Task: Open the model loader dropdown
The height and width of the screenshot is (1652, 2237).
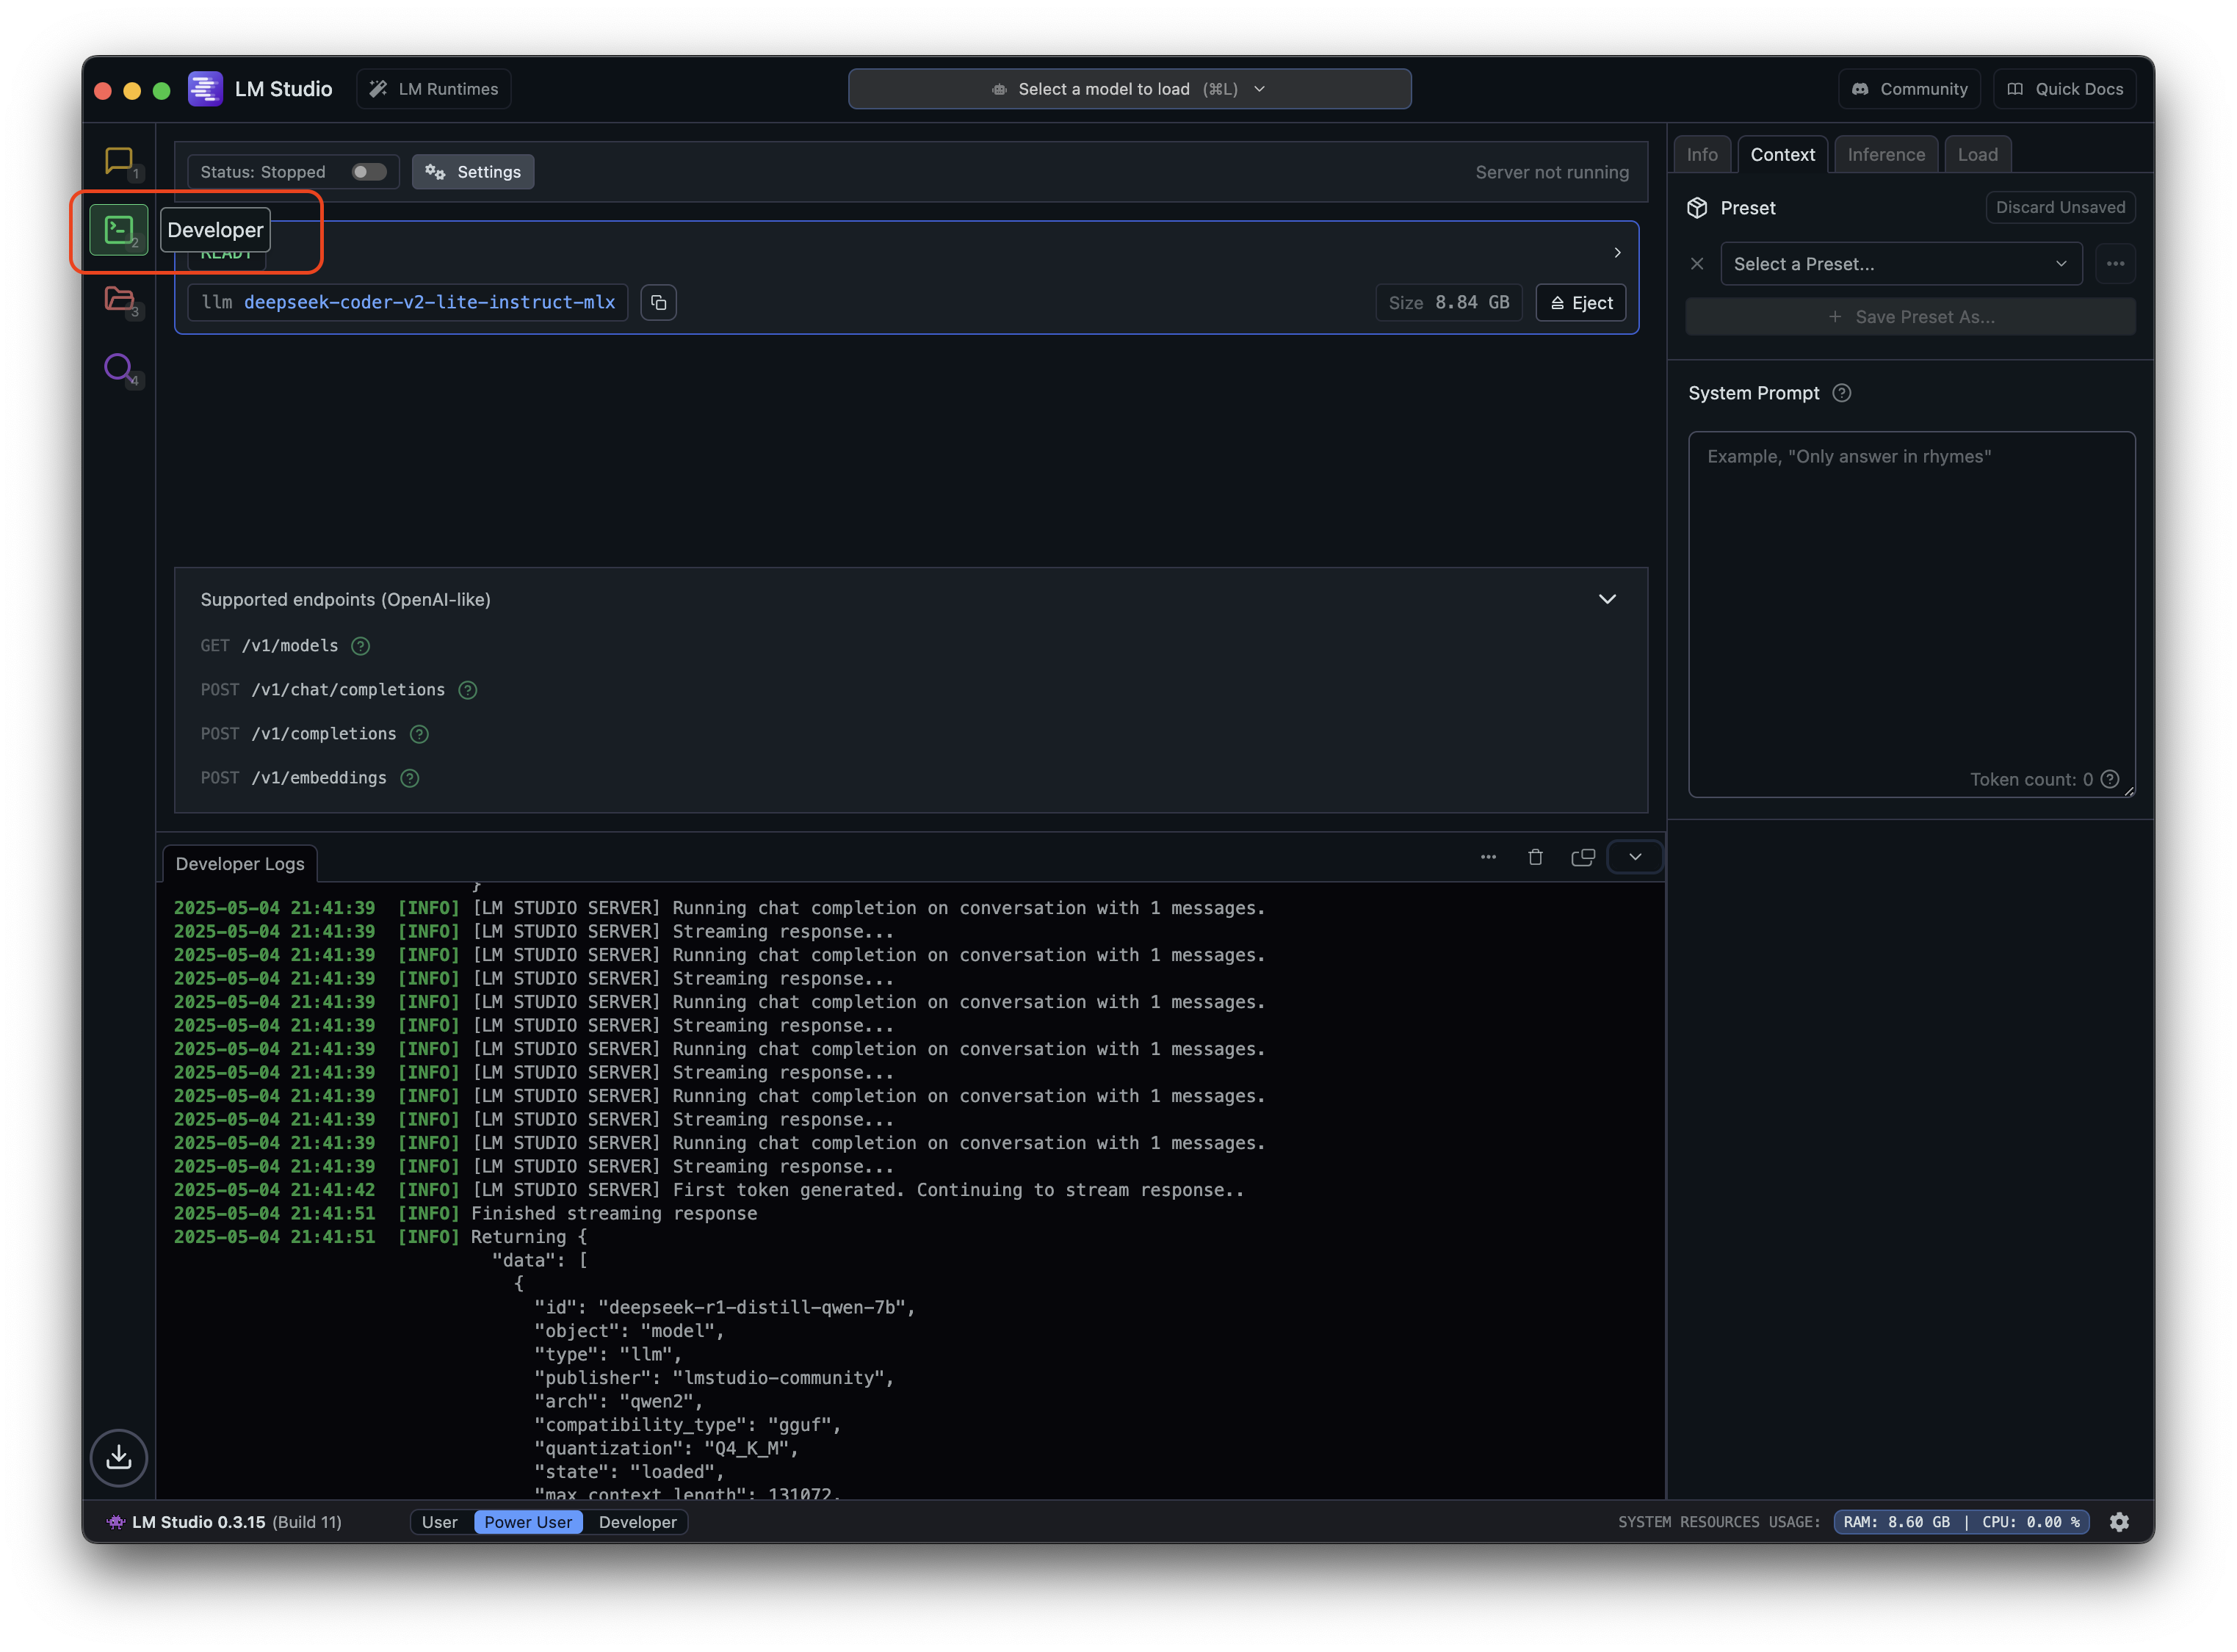Action: 1129,89
